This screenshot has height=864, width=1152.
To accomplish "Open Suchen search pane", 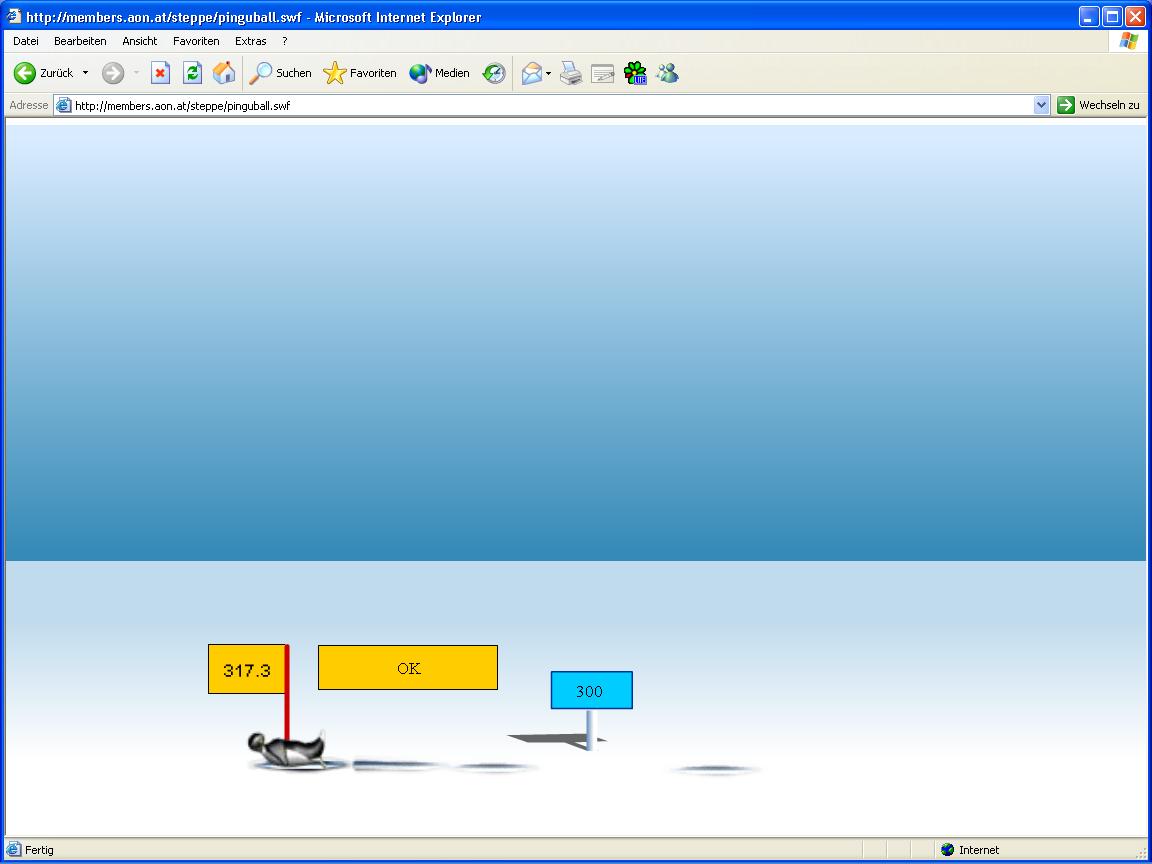I will click(280, 73).
